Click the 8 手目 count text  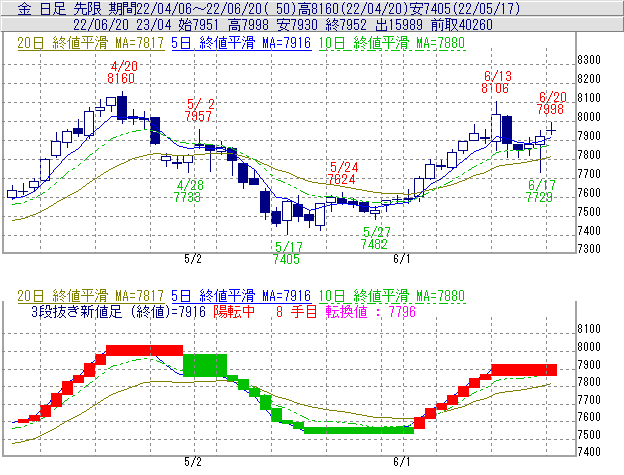click(x=296, y=311)
